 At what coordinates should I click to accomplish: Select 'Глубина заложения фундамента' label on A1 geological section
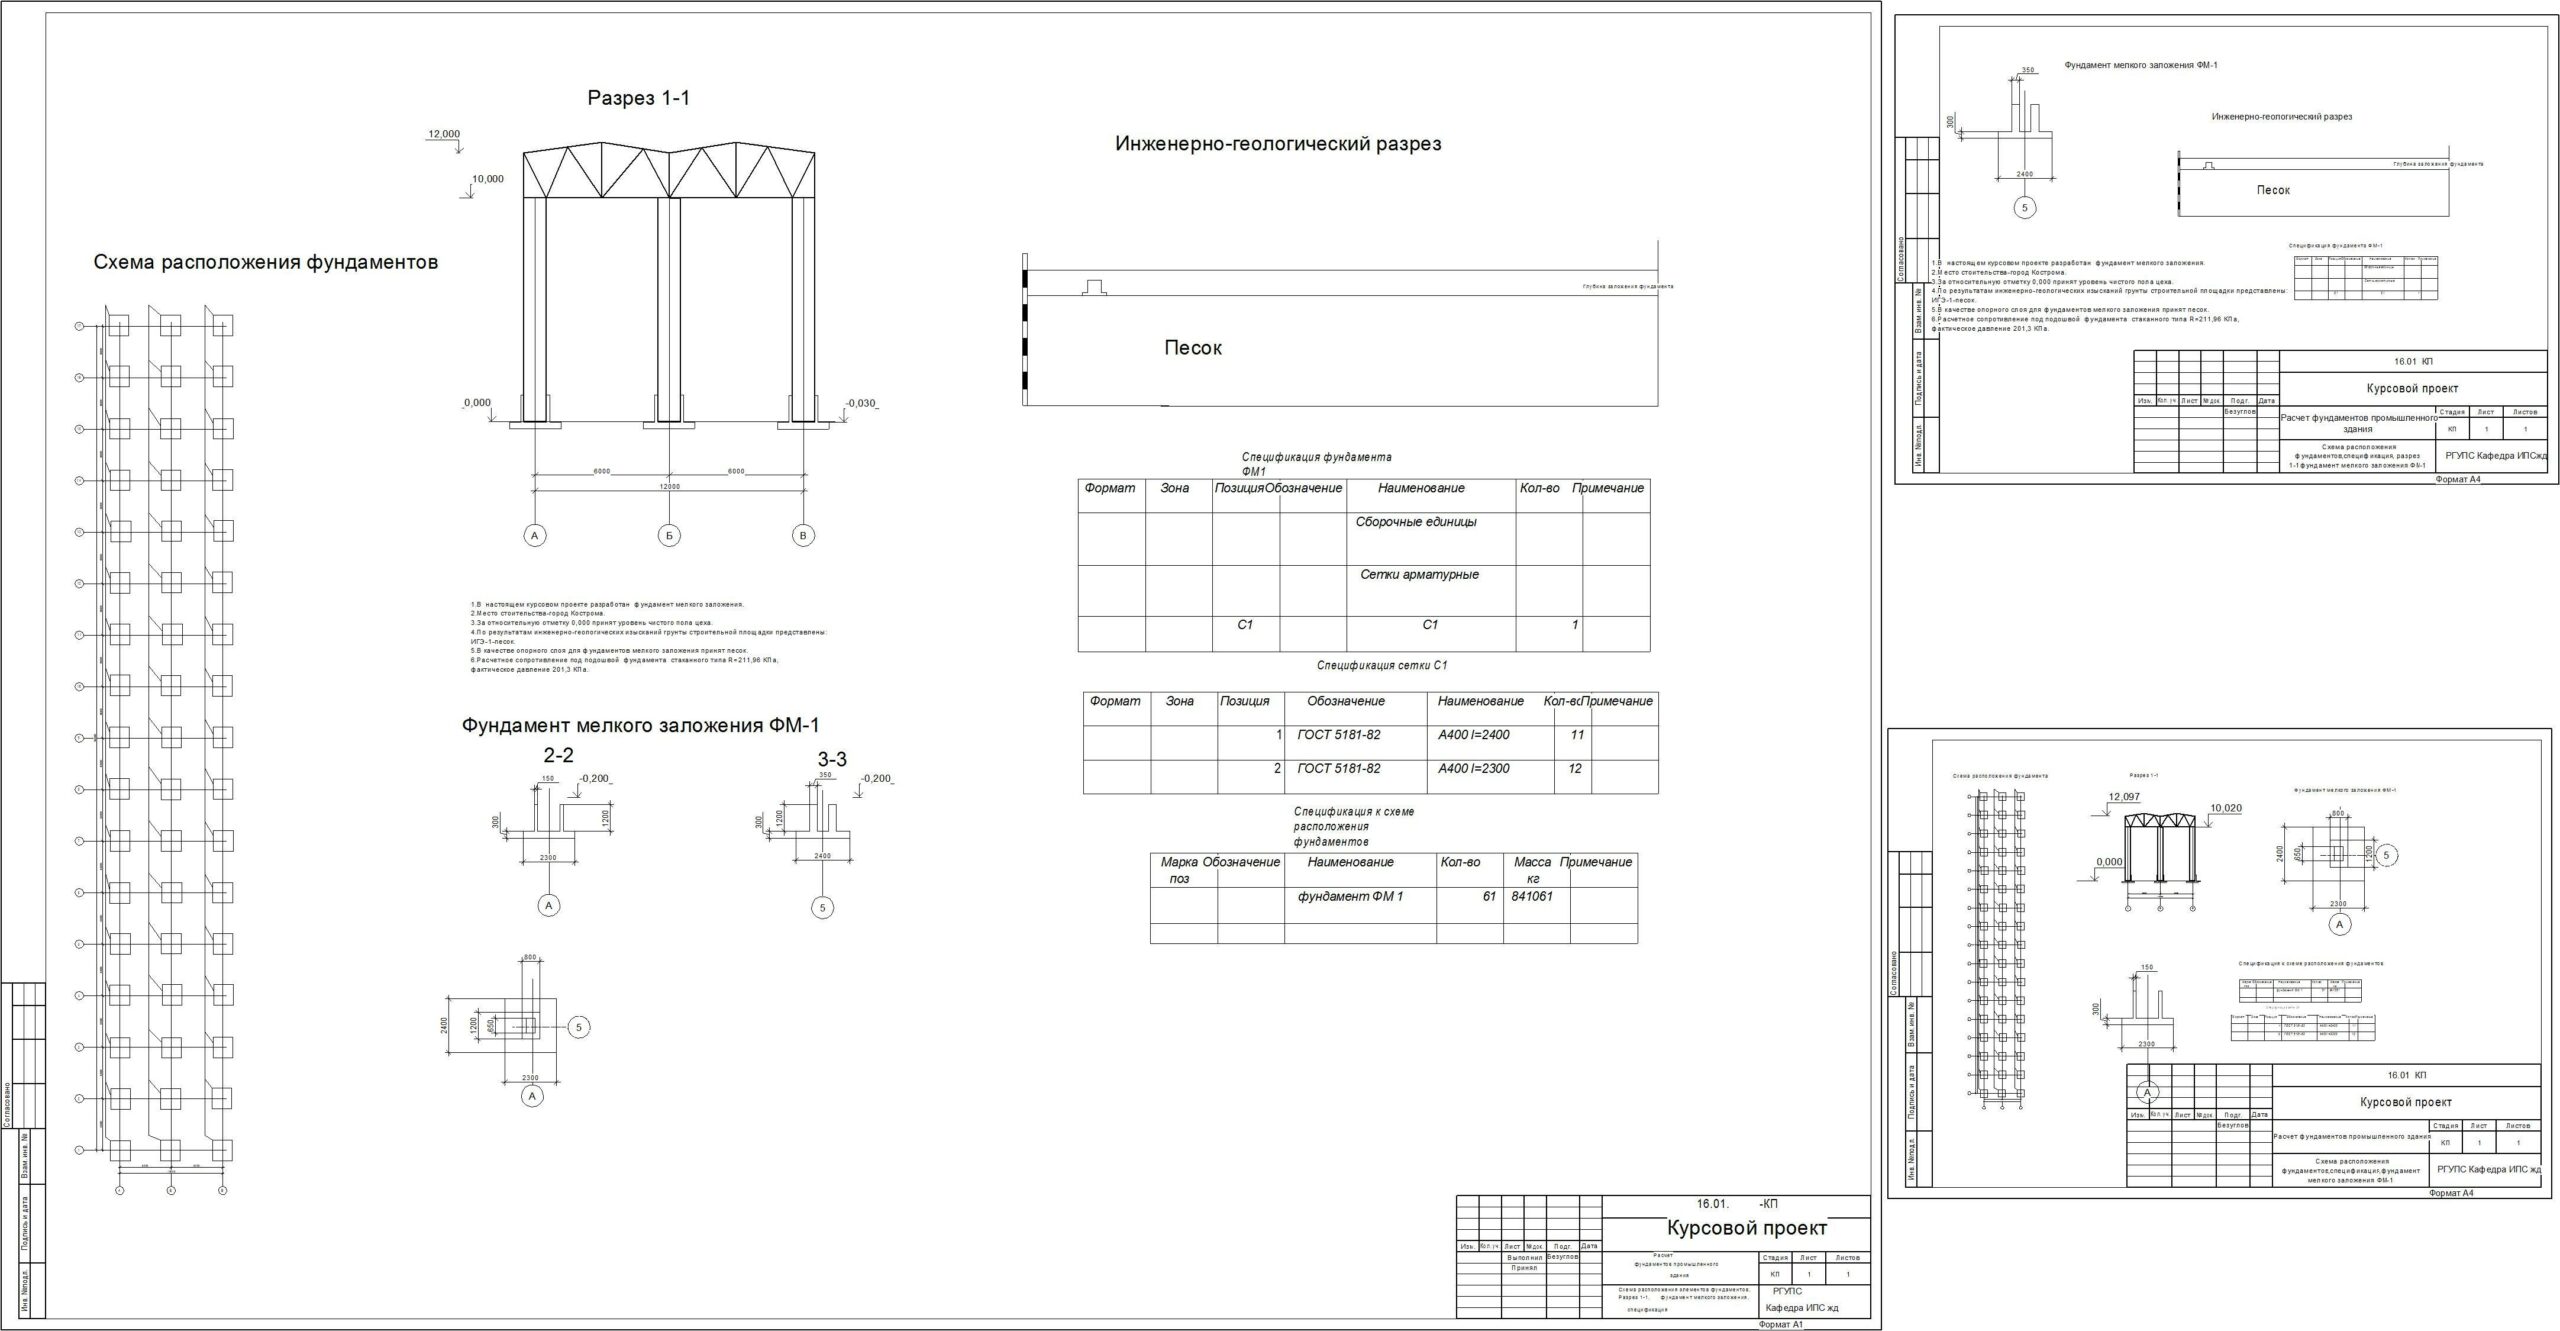tap(1627, 286)
